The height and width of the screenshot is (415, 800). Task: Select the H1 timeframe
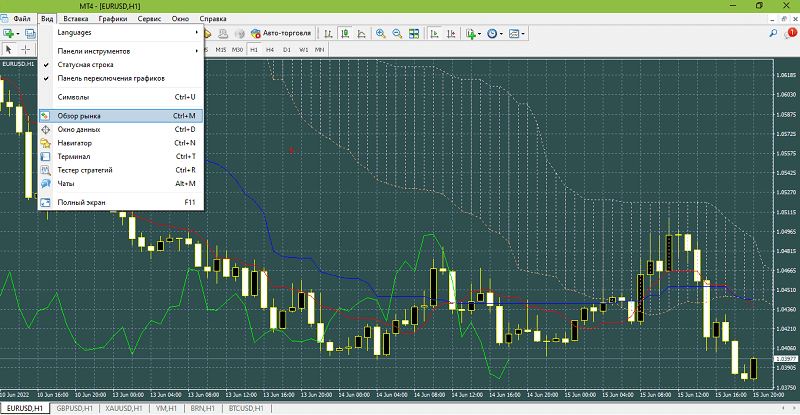tap(254, 50)
